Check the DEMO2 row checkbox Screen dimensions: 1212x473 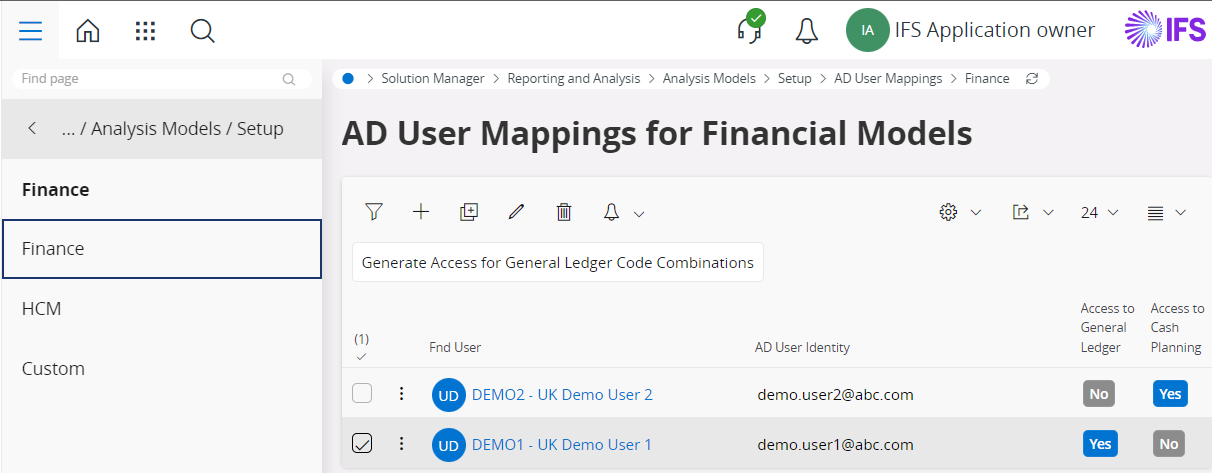362,394
